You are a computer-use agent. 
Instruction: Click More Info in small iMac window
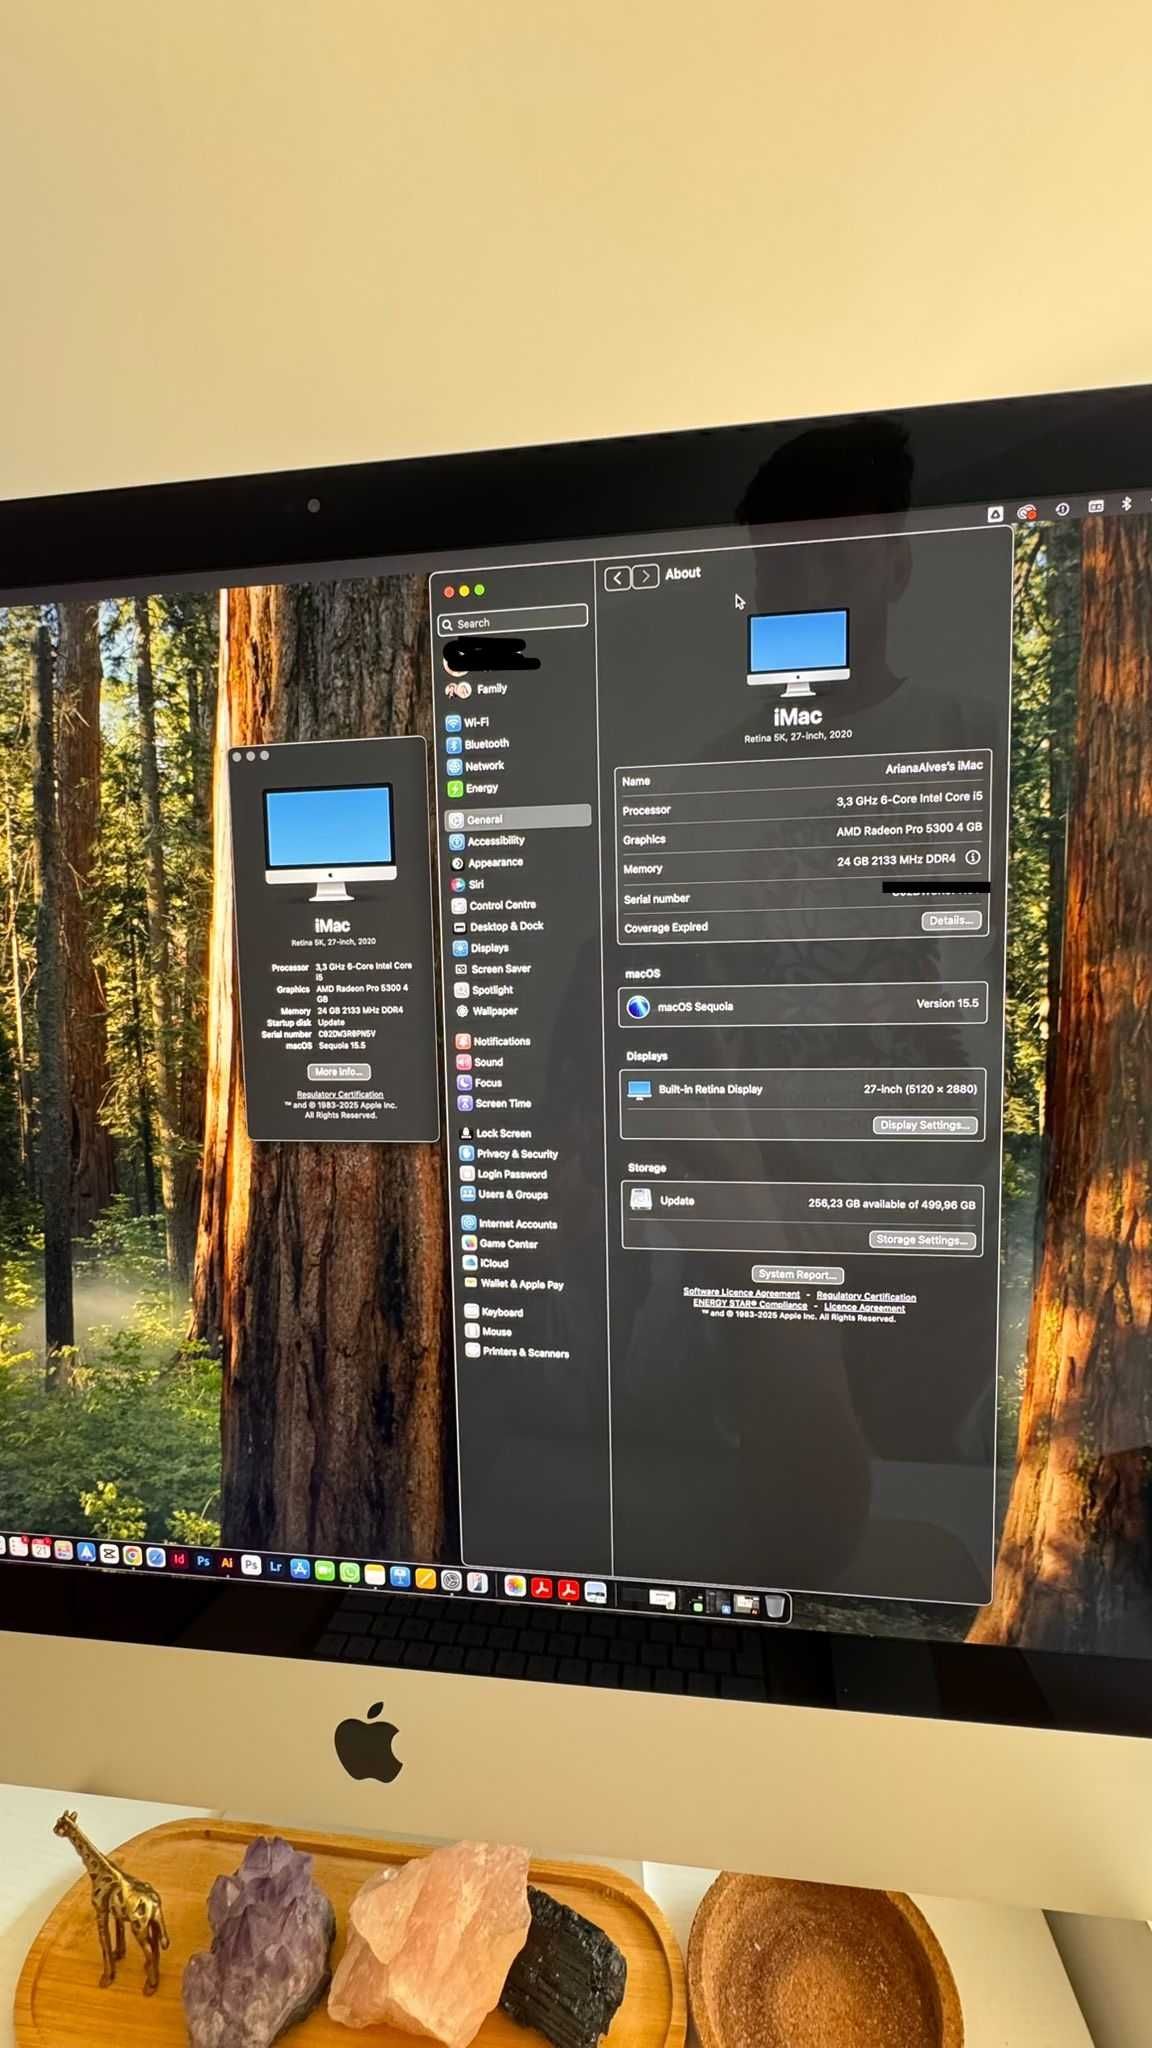(x=338, y=1072)
